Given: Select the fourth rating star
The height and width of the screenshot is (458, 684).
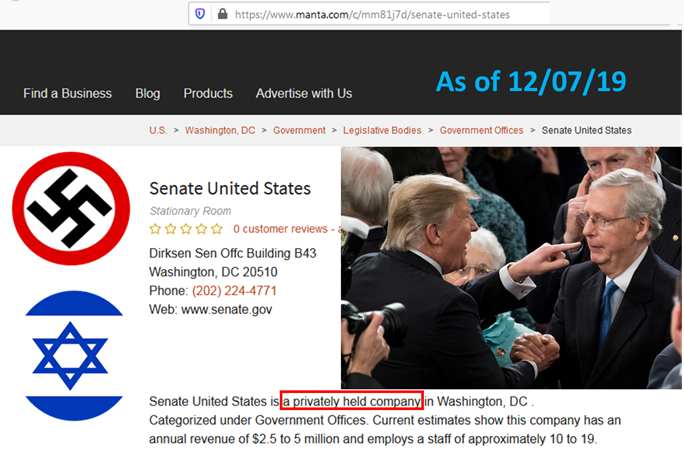Looking at the screenshot, I should (201, 229).
